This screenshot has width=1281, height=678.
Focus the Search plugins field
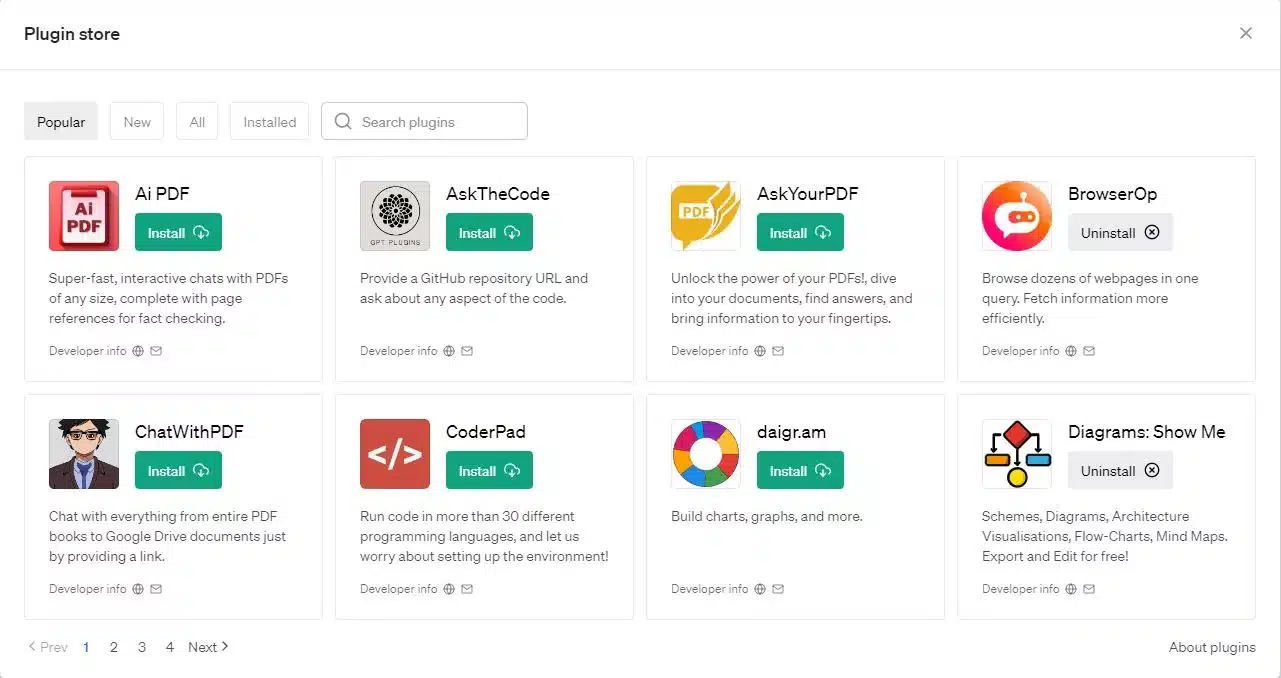tap(424, 121)
